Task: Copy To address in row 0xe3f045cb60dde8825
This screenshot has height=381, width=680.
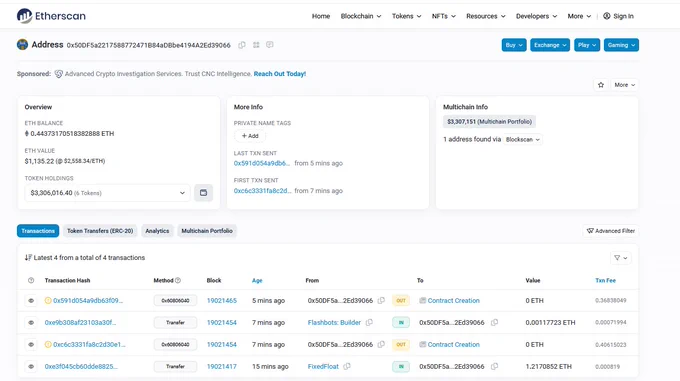Action: pos(494,366)
